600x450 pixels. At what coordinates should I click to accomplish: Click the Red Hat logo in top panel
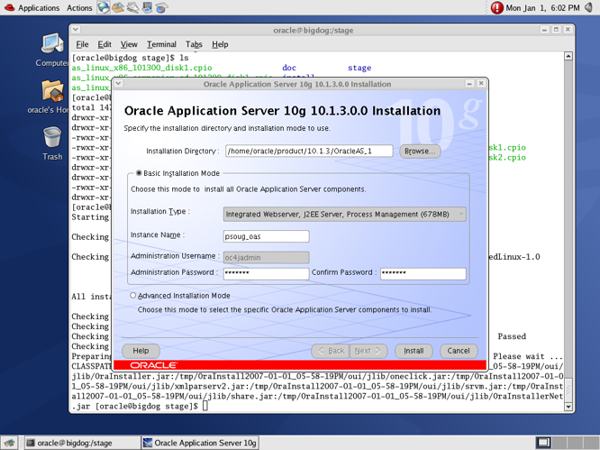click(9, 7)
